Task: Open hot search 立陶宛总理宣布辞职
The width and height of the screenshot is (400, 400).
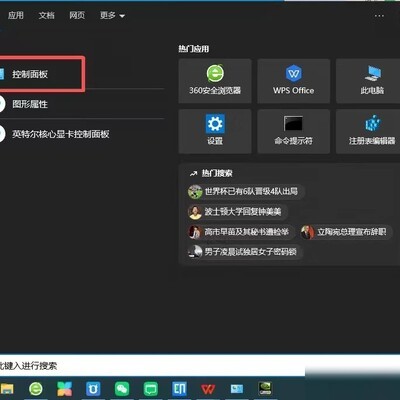Action: [x=346, y=232]
